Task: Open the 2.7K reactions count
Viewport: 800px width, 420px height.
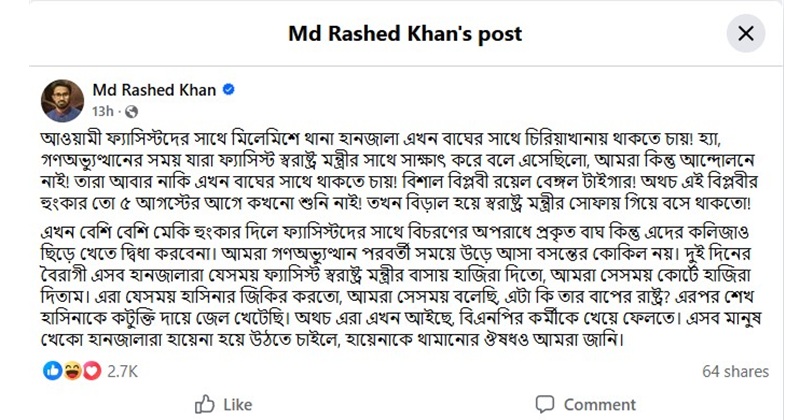Action: coord(122,371)
